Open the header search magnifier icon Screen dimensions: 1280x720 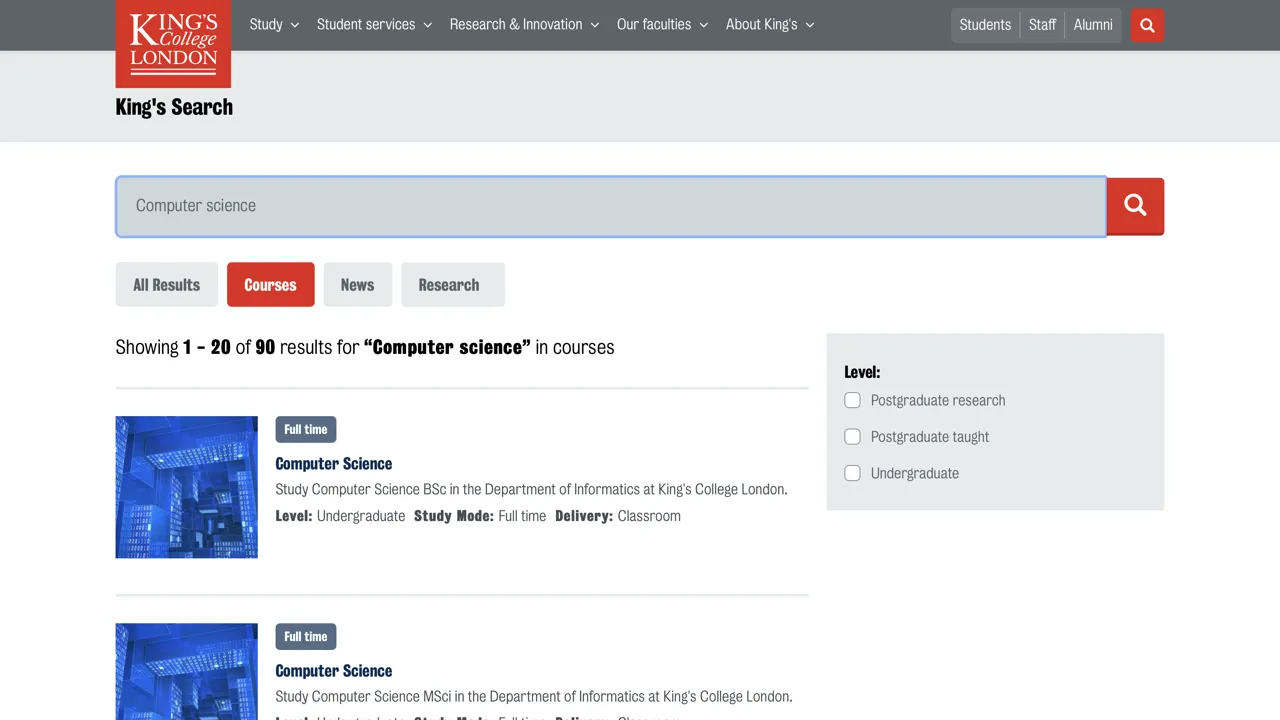click(x=1147, y=25)
